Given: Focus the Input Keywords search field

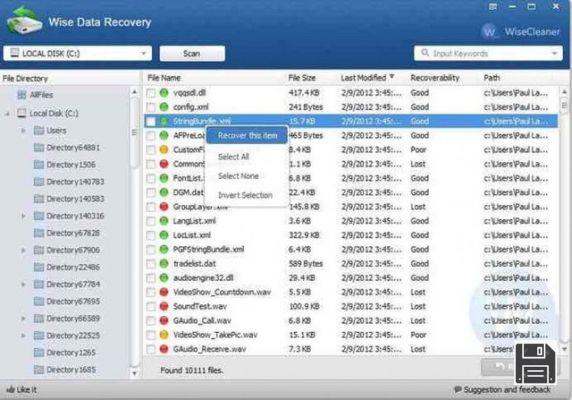Looking at the screenshot, I should pyautogui.click(x=488, y=53).
